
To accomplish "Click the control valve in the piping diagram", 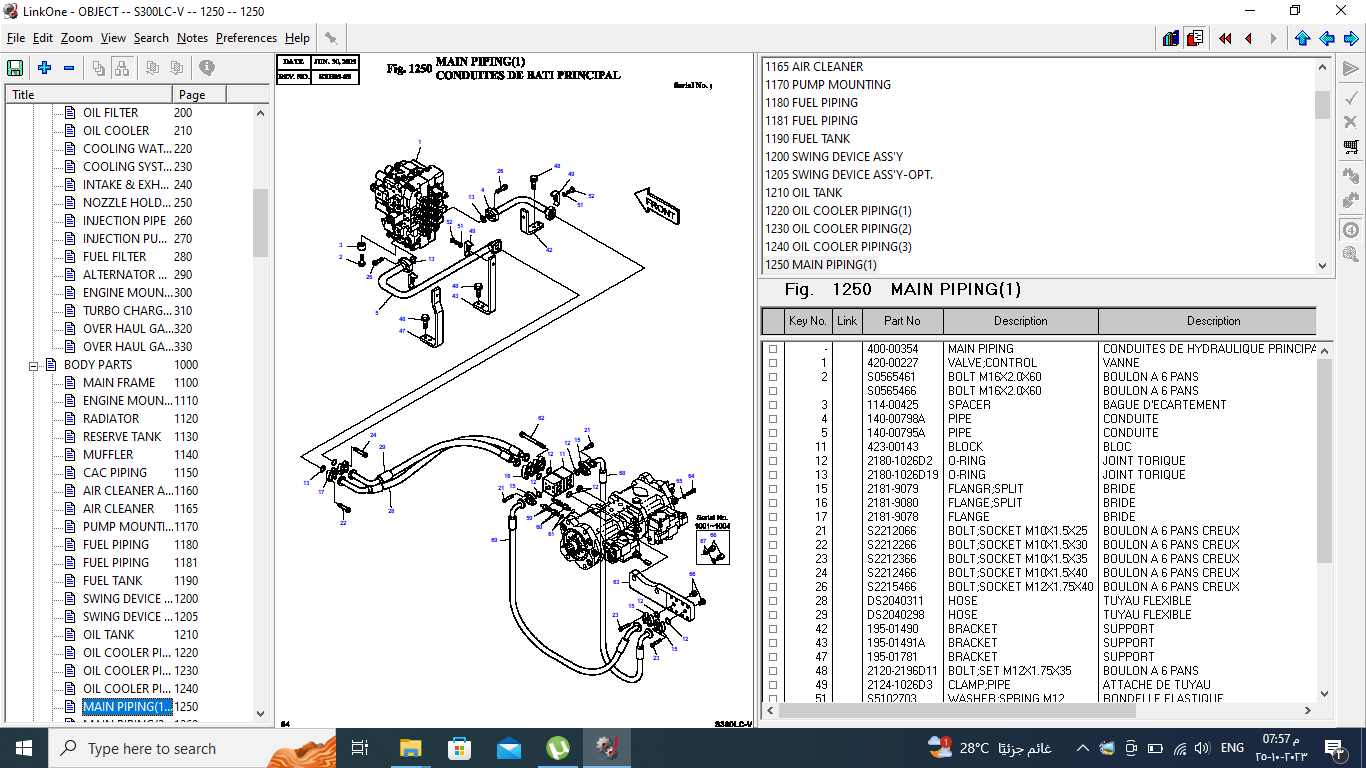I will point(409,205).
